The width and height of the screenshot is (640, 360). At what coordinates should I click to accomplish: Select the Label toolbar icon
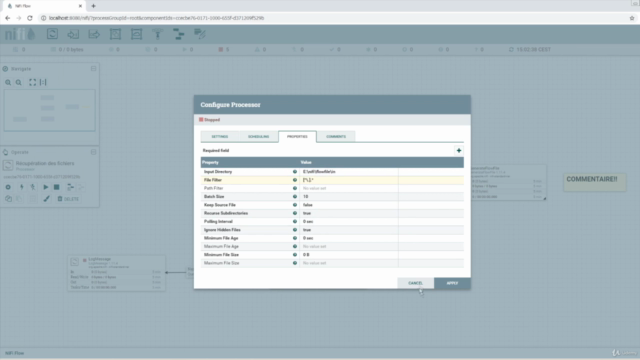pyautogui.click(x=200, y=34)
